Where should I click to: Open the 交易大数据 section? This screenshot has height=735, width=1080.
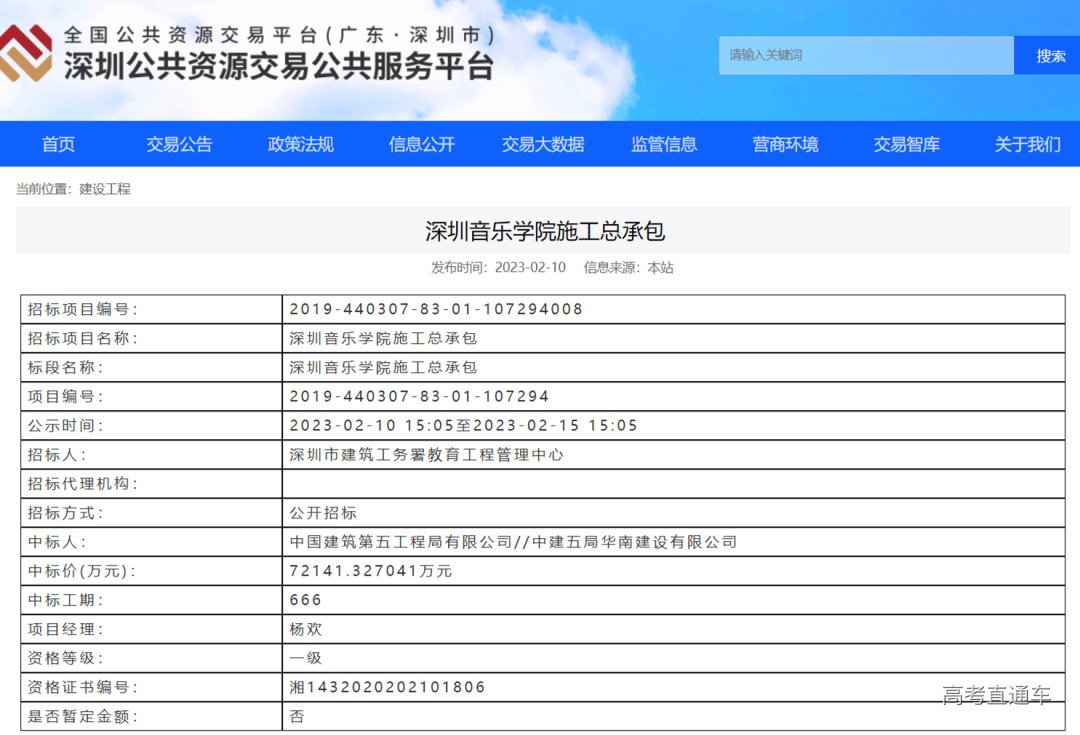[543, 144]
